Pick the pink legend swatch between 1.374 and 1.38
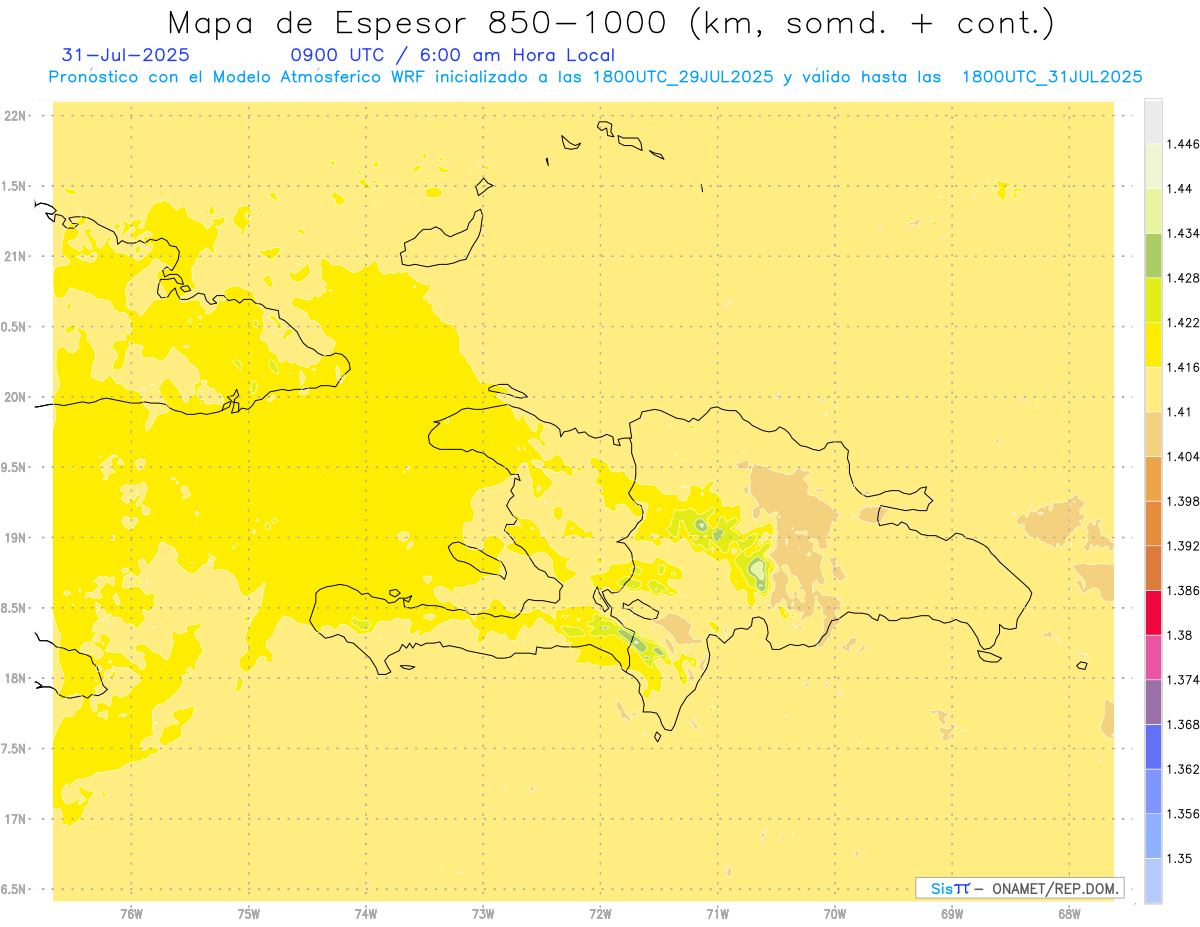1200x927 pixels. pyautogui.click(x=1153, y=657)
